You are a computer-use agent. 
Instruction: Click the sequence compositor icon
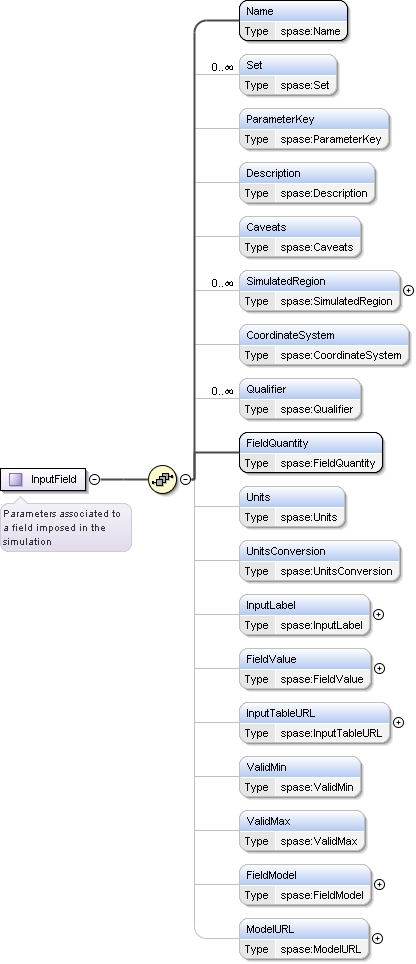click(x=162, y=479)
